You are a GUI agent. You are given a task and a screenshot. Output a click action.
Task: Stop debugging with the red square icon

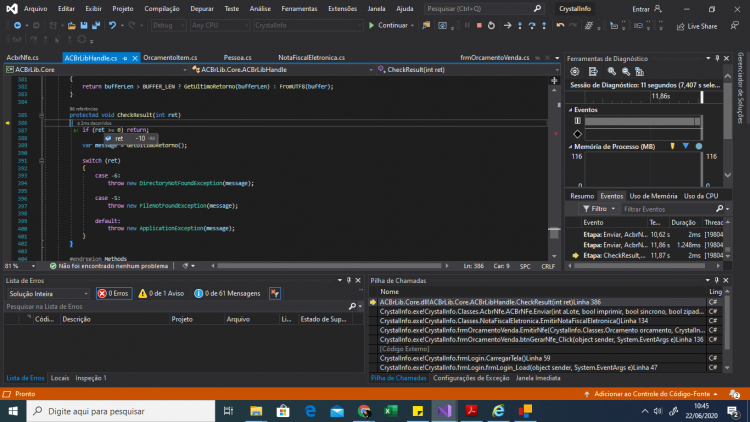pyautogui.click(x=479, y=25)
